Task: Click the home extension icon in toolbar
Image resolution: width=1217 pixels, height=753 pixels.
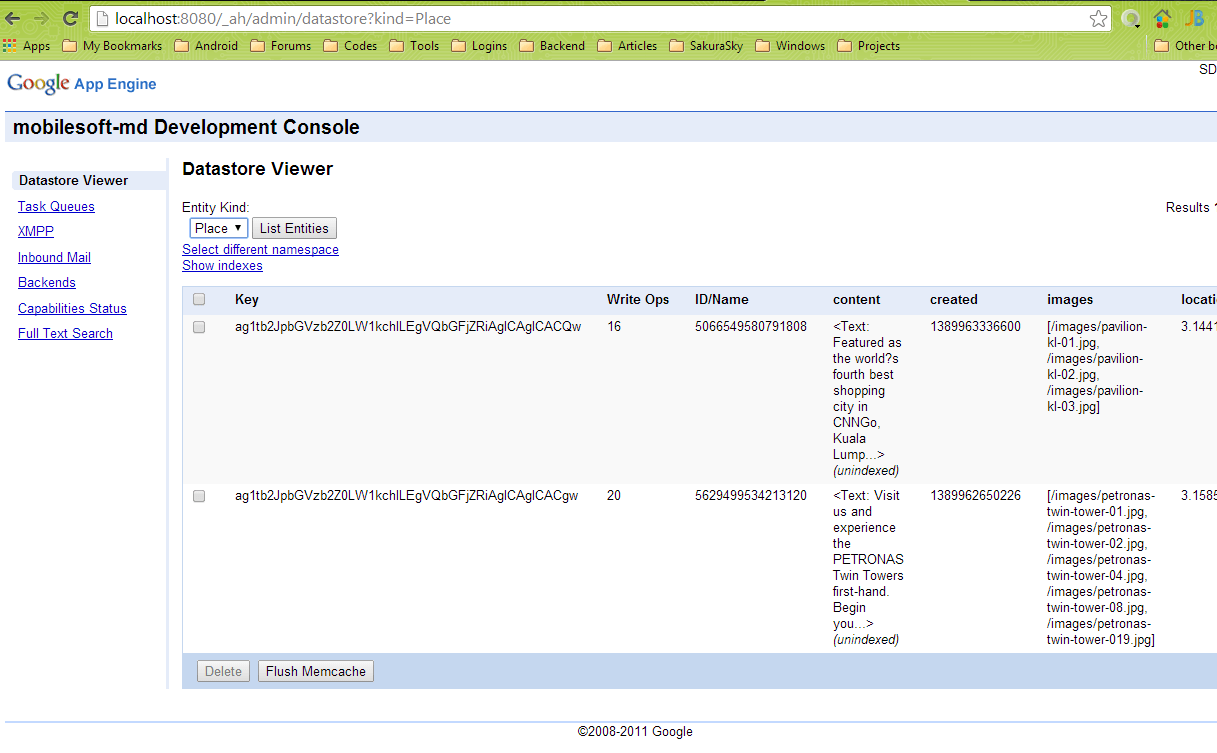Action: (x=1162, y=18)
